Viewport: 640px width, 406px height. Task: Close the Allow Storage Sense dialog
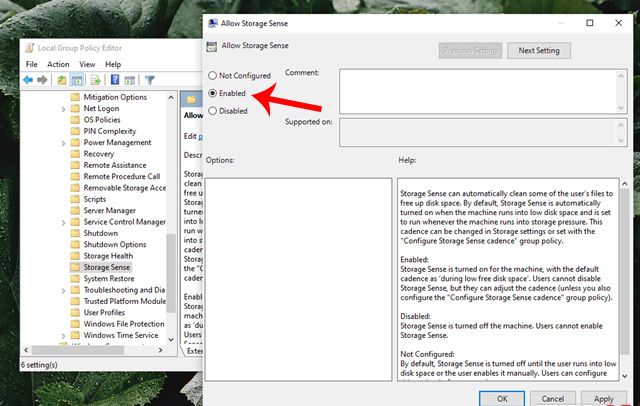(x=619, y=23)
